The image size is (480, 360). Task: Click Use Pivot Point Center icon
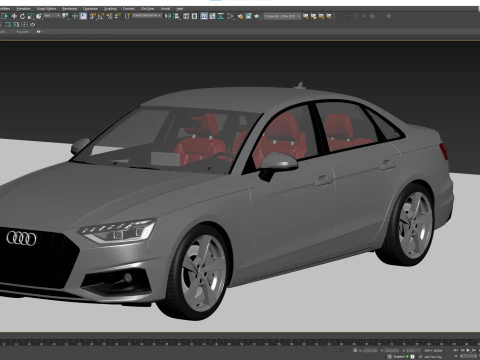point(65,16)
